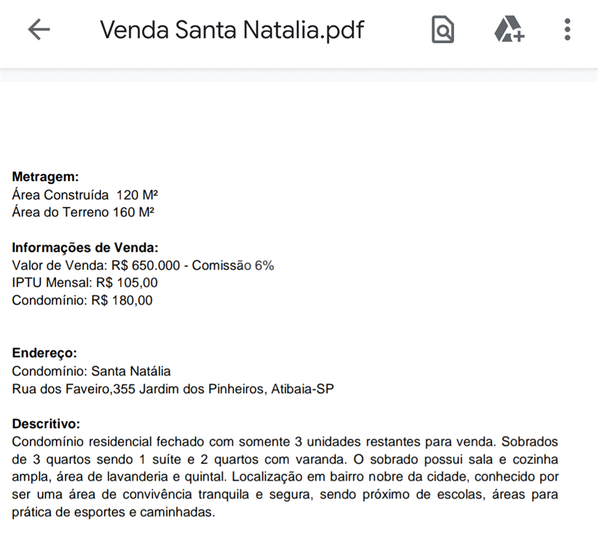Click the Rua dos Faveiro,355 address line

[x=173, y=389]
